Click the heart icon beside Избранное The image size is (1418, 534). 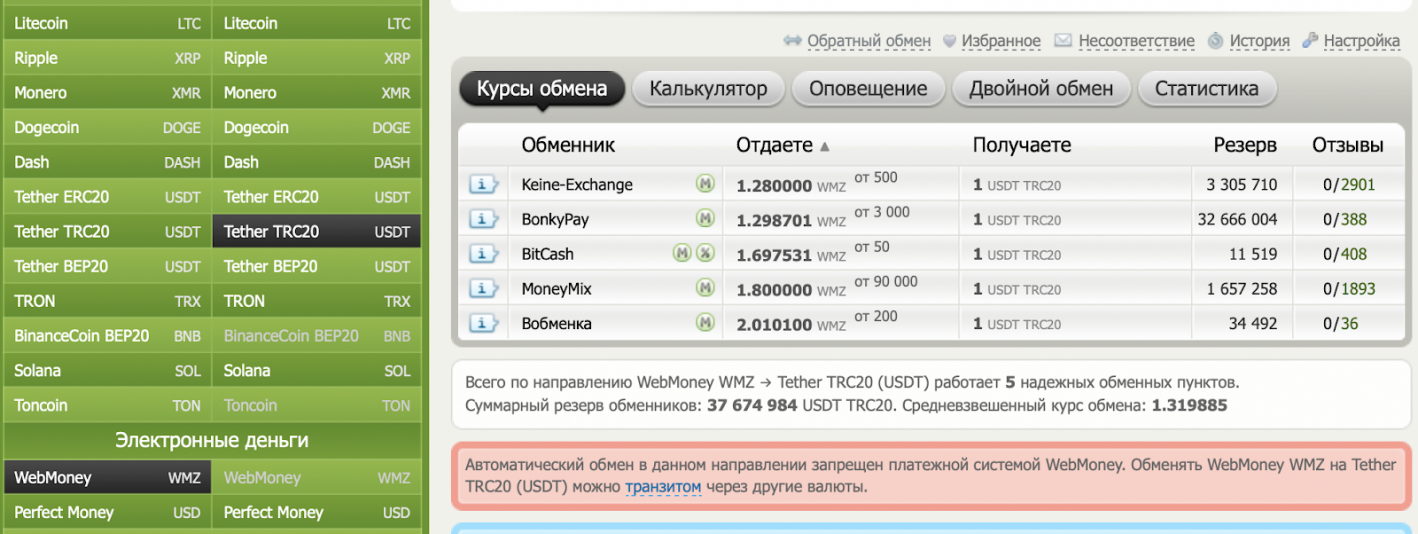point(949,41)
